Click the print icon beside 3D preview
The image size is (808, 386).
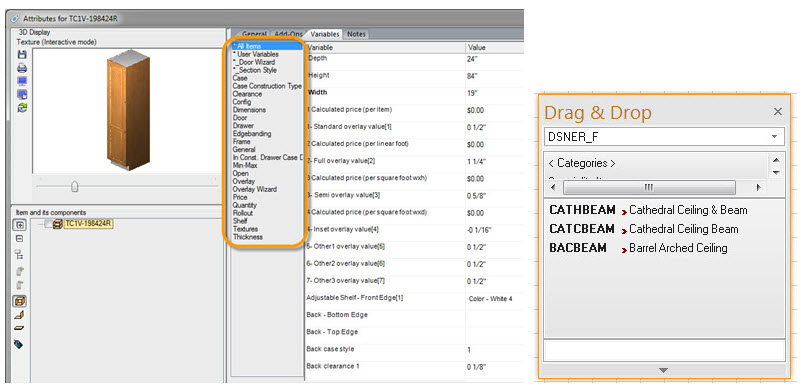click(x=22, y=68)
